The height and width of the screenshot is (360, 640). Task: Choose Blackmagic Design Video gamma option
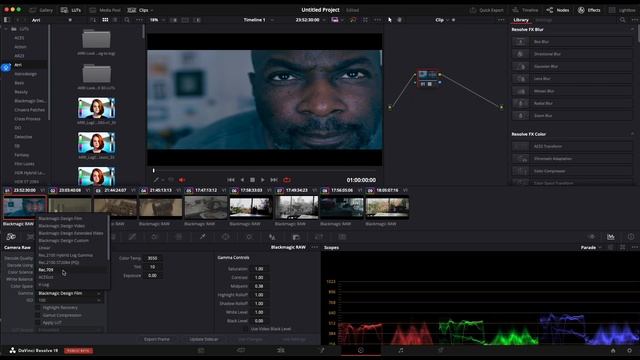coord(72,226)
